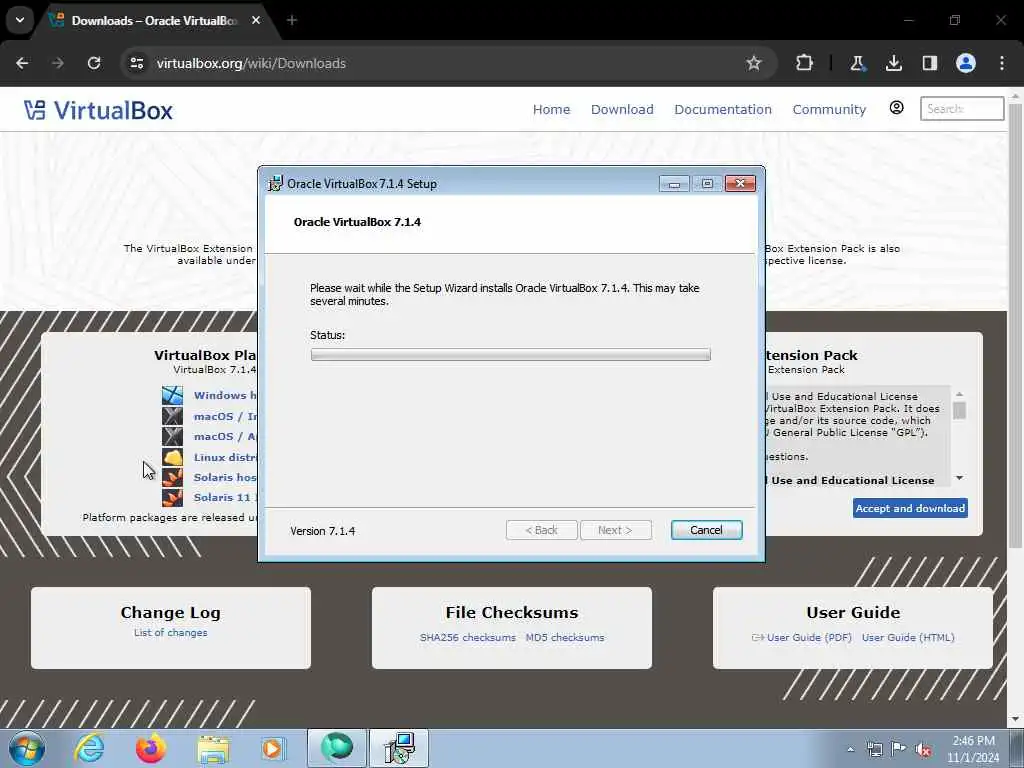Screen dimensions: 1024x768
Task: Open the browser extensions puzzle icon
Action: (x=805, y=63)
